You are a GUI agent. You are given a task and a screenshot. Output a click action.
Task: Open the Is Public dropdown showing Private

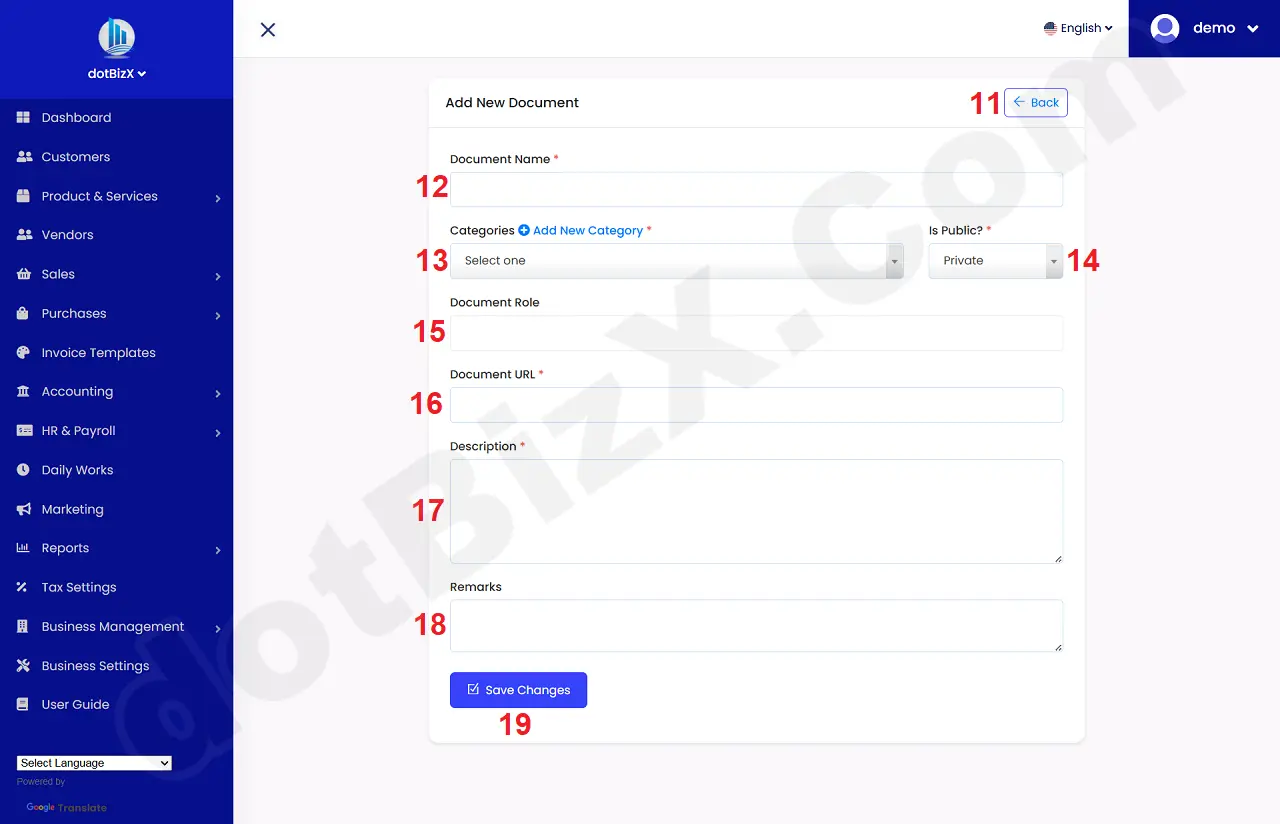(995, 260)
